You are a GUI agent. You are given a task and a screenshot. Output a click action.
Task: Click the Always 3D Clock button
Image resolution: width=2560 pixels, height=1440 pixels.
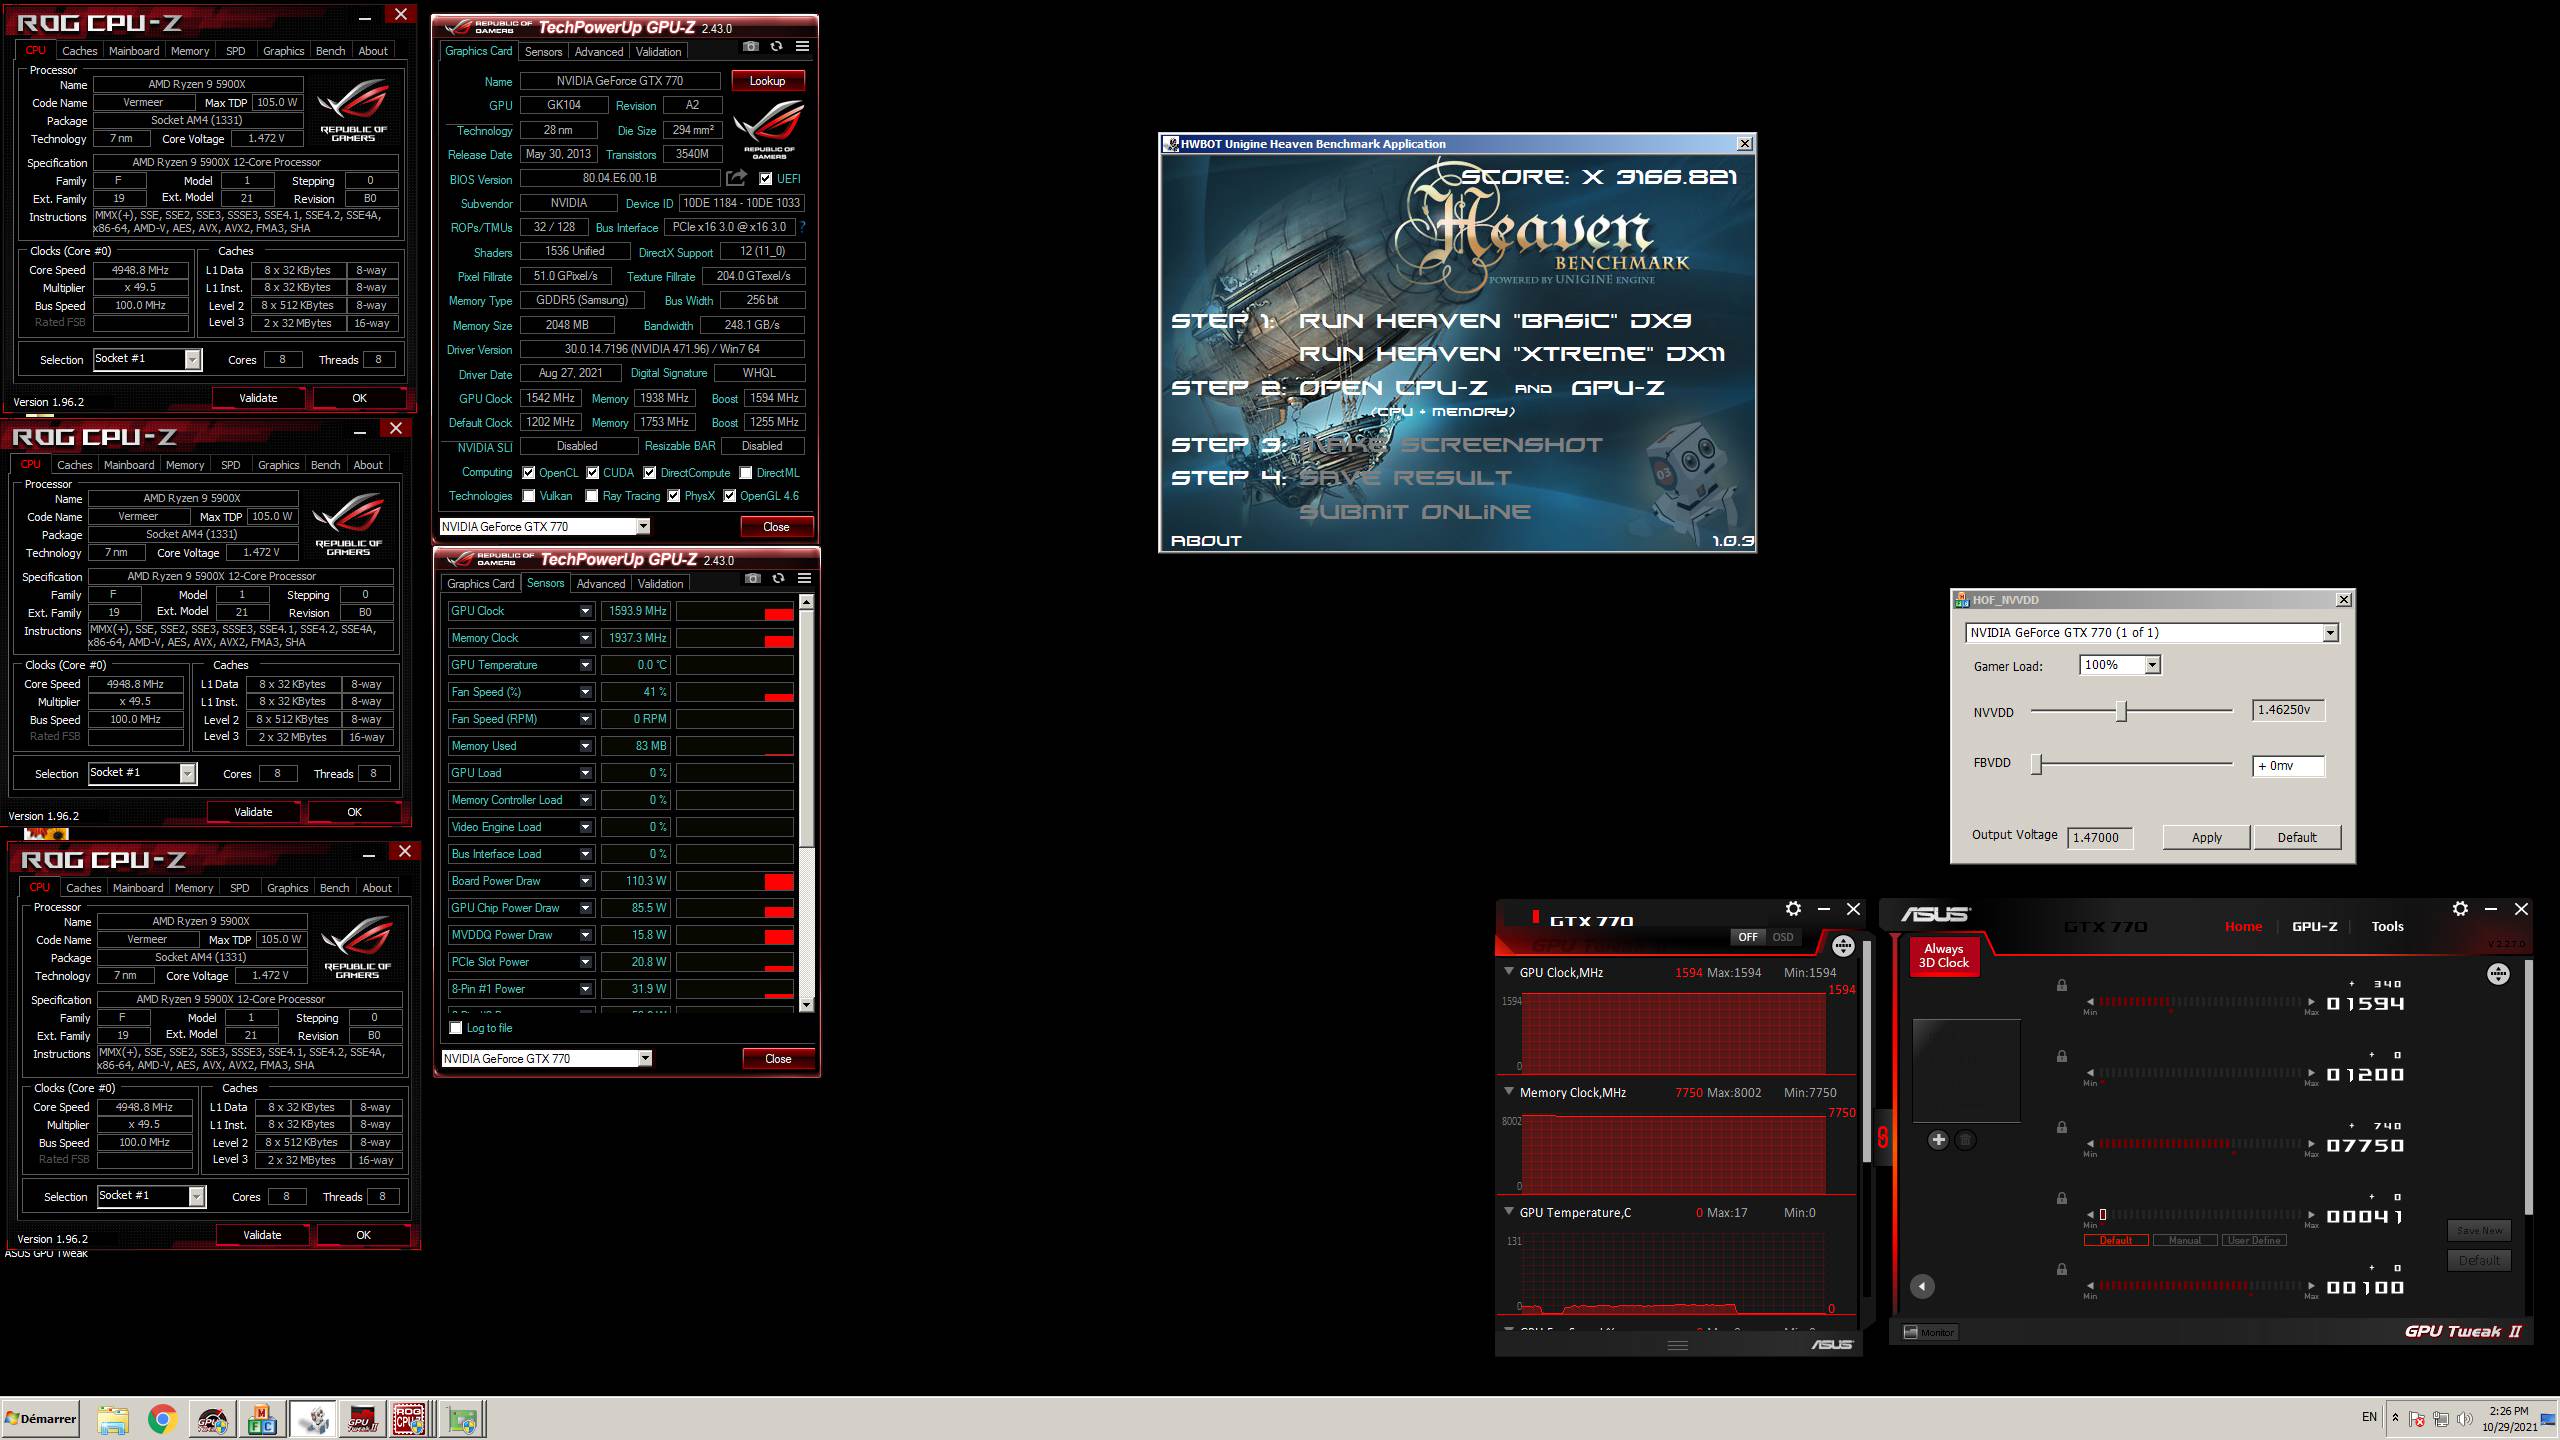(x=1944, y=956)
